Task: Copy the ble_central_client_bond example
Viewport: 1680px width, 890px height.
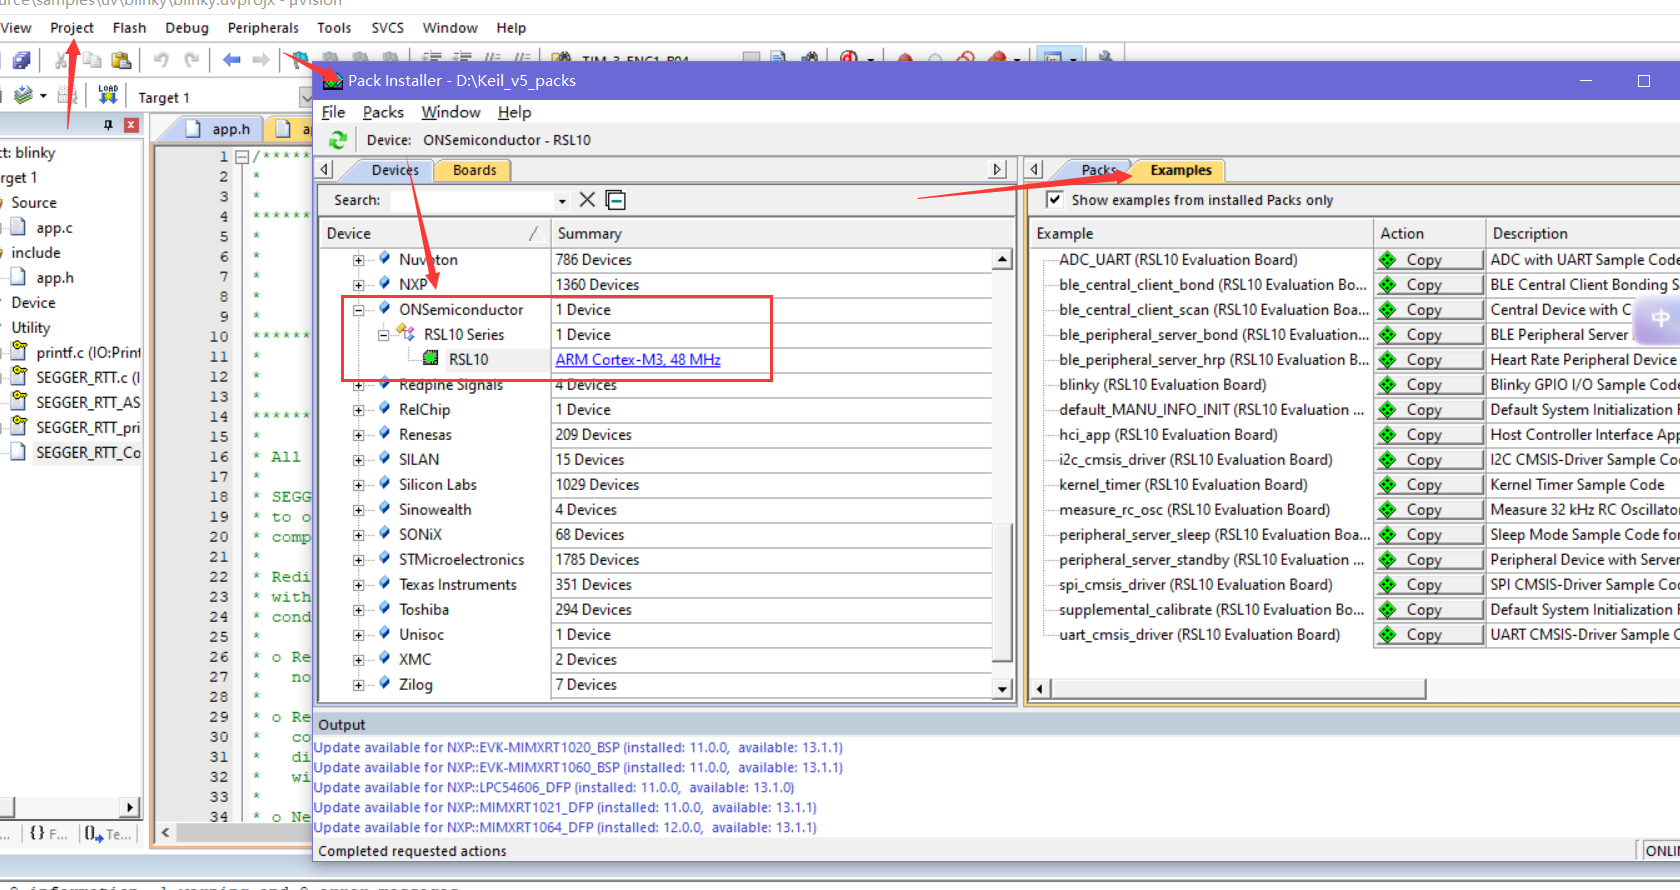Action: [x=1428, y=285]
